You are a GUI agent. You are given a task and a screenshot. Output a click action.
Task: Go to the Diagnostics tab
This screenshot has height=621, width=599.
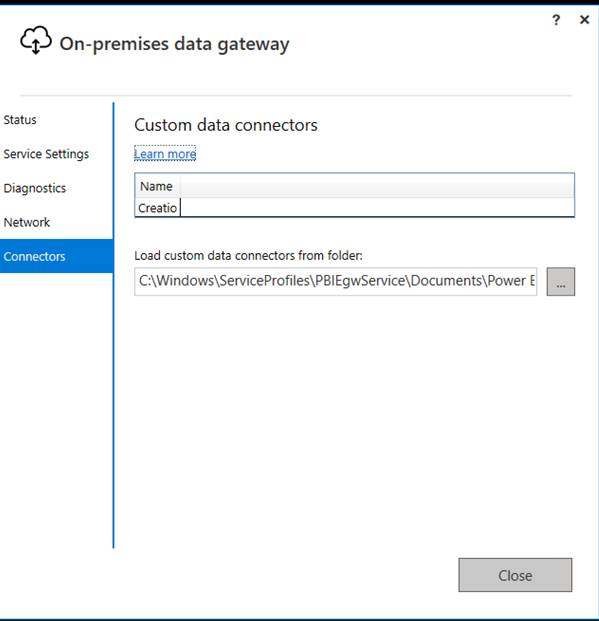[34, 188]
